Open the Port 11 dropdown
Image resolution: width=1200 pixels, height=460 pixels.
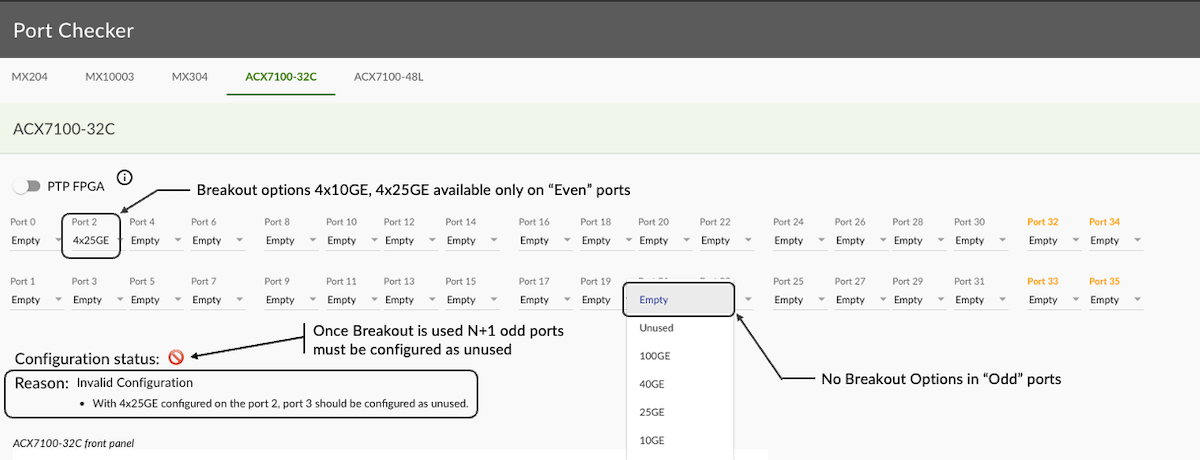point(351,299)
